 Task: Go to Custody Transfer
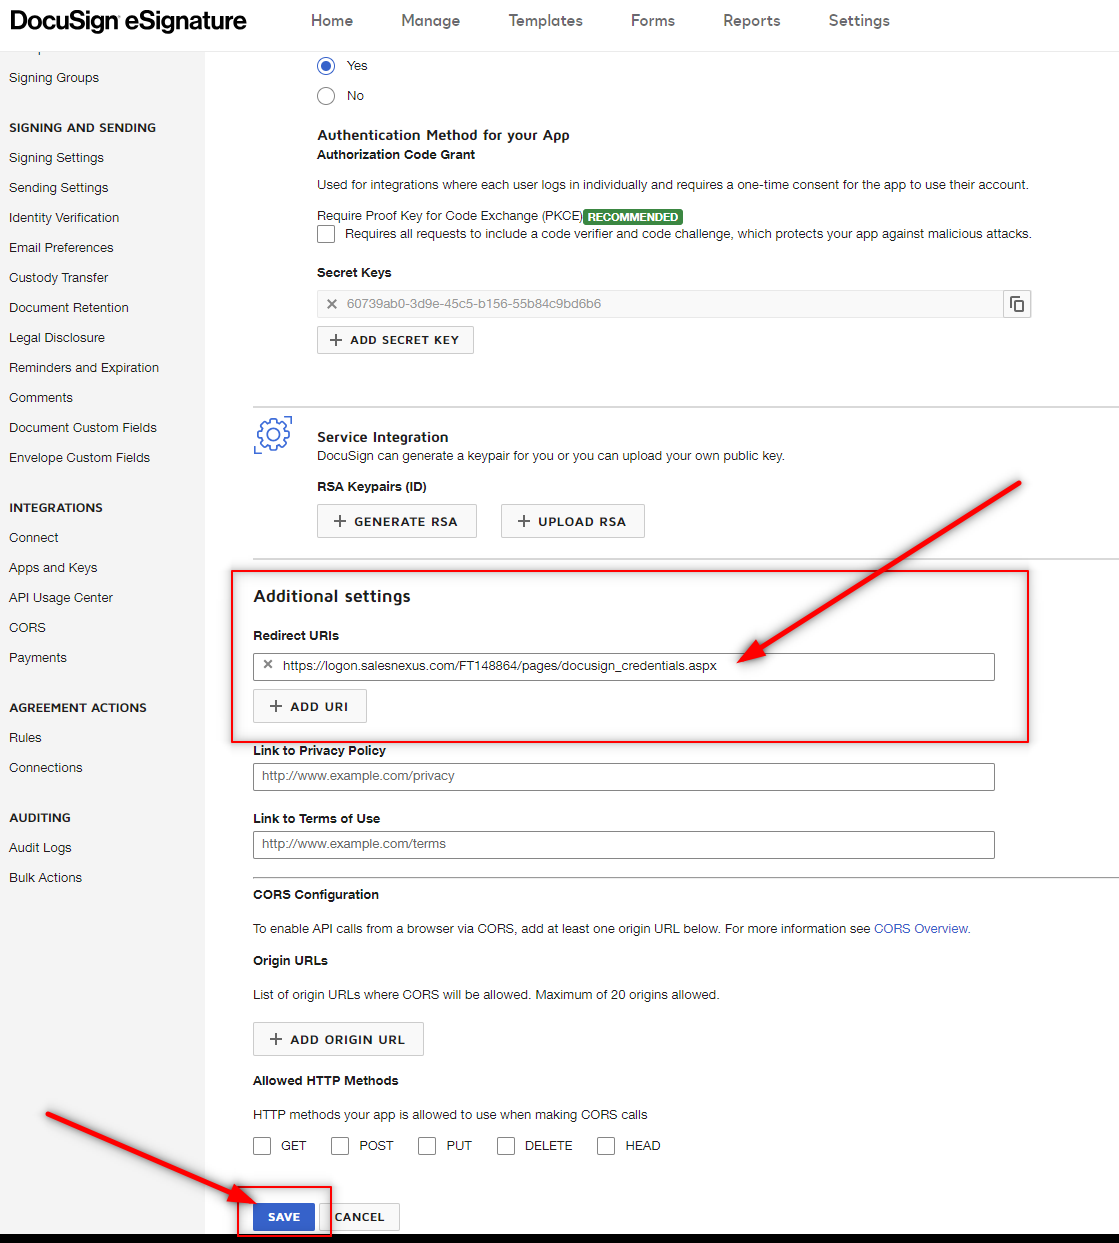coord(58,278)
